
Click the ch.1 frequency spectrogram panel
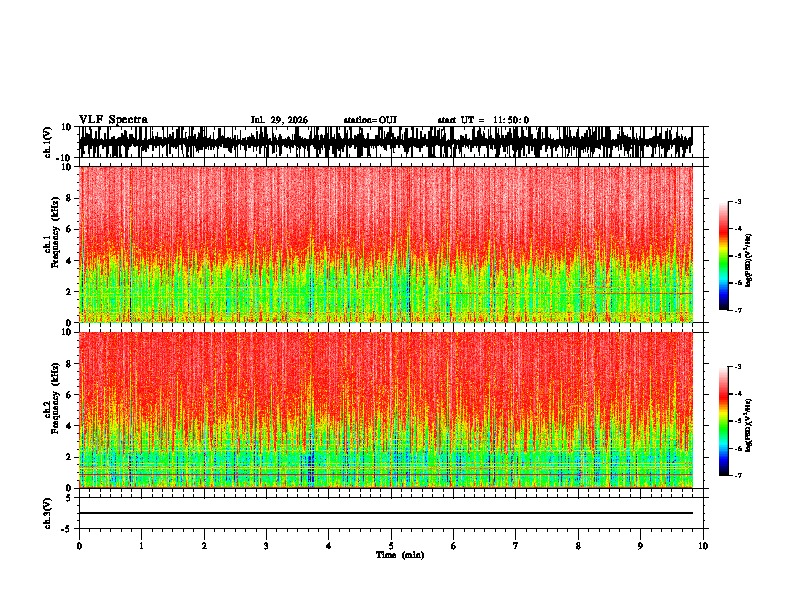(x=386, y=244)
